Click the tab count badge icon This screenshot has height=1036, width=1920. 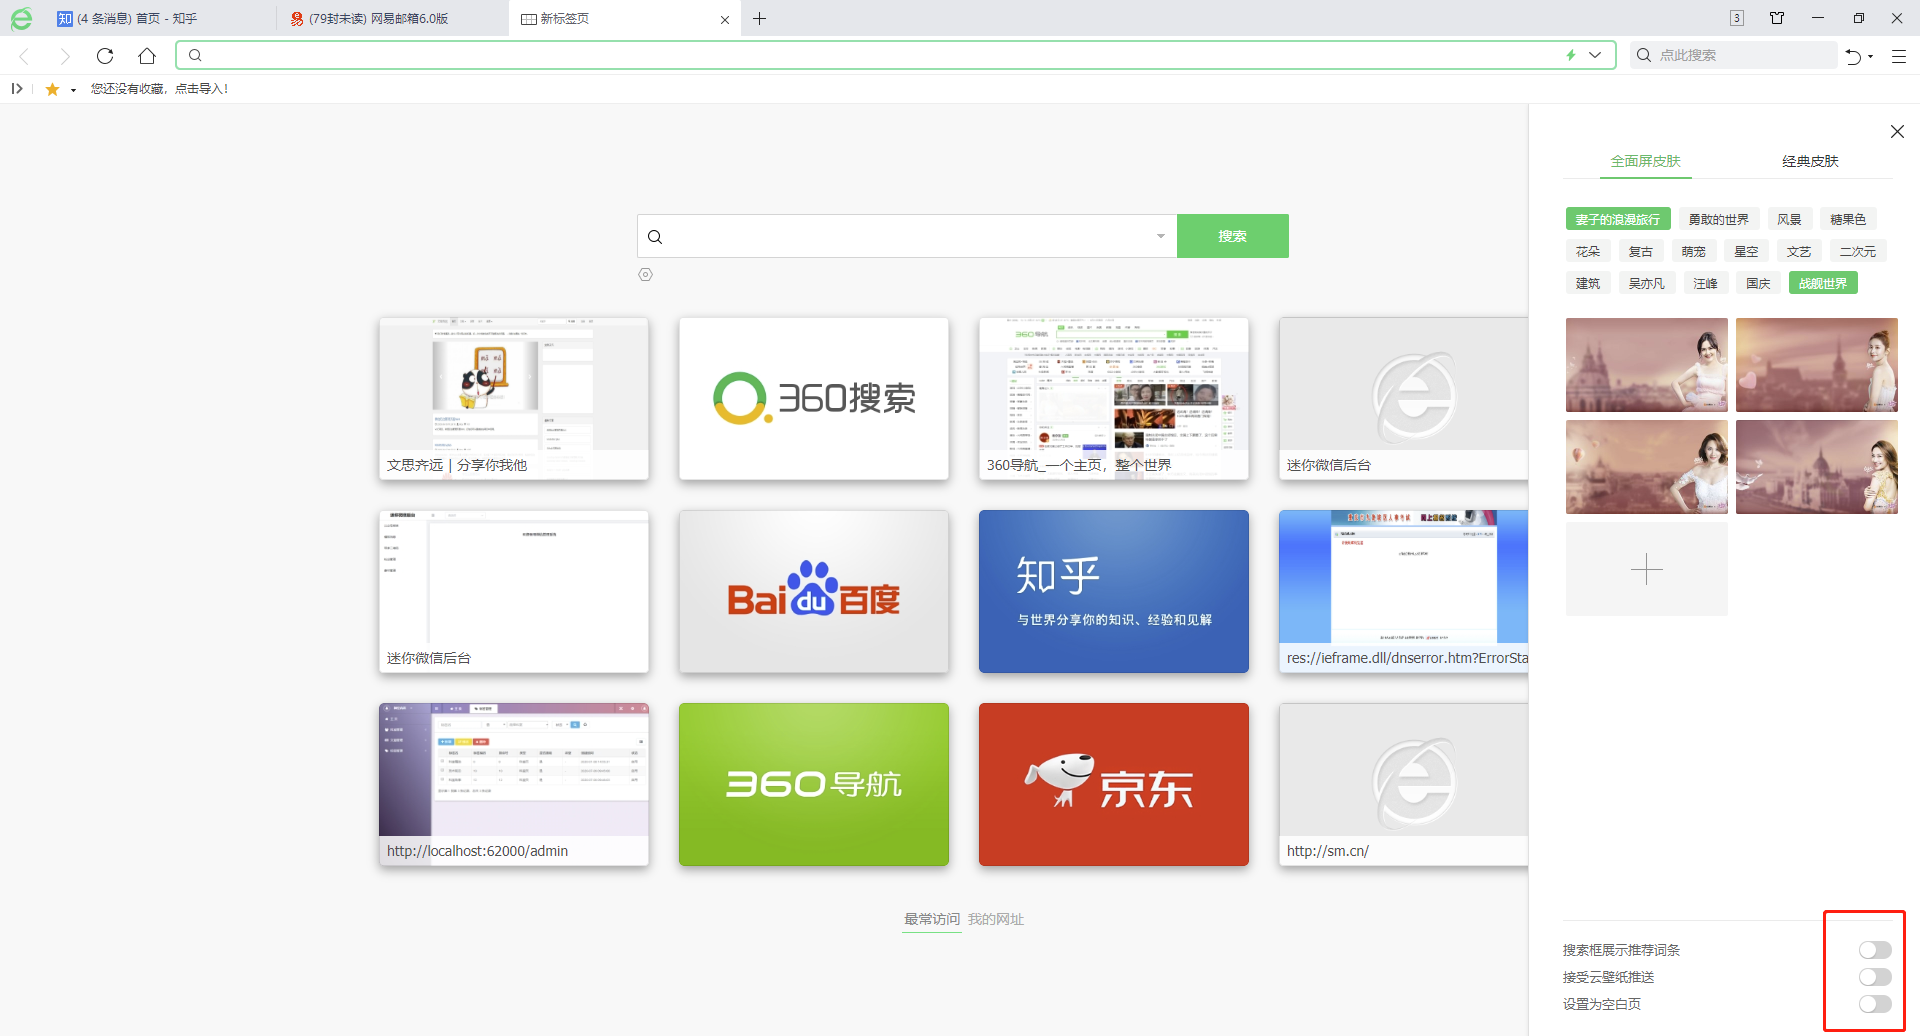pos(1737,18)
